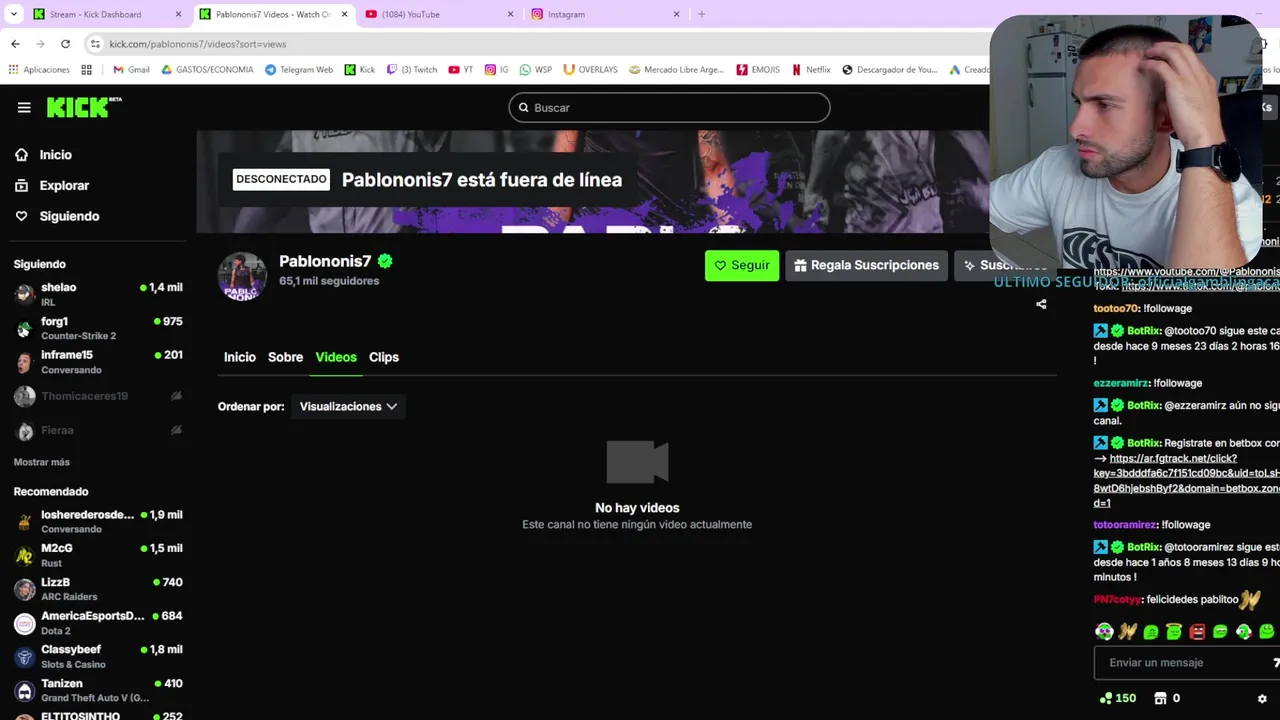Screen dimensions: 1280x720
Task: Reload the page with the refresh icon
Action: coord(65,44)
